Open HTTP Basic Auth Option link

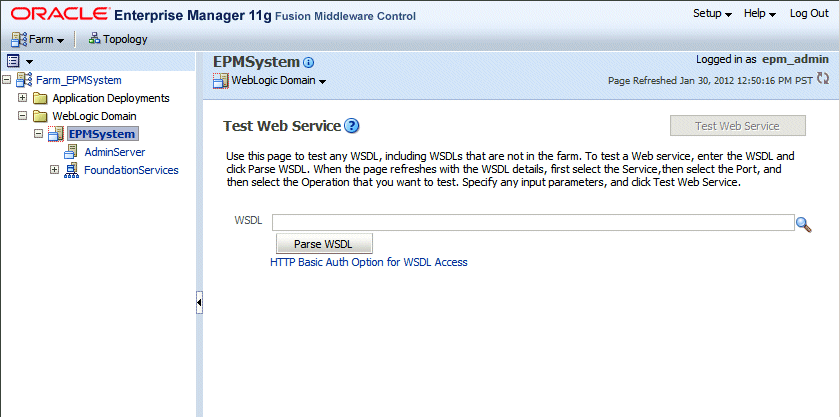click(369, 262)
